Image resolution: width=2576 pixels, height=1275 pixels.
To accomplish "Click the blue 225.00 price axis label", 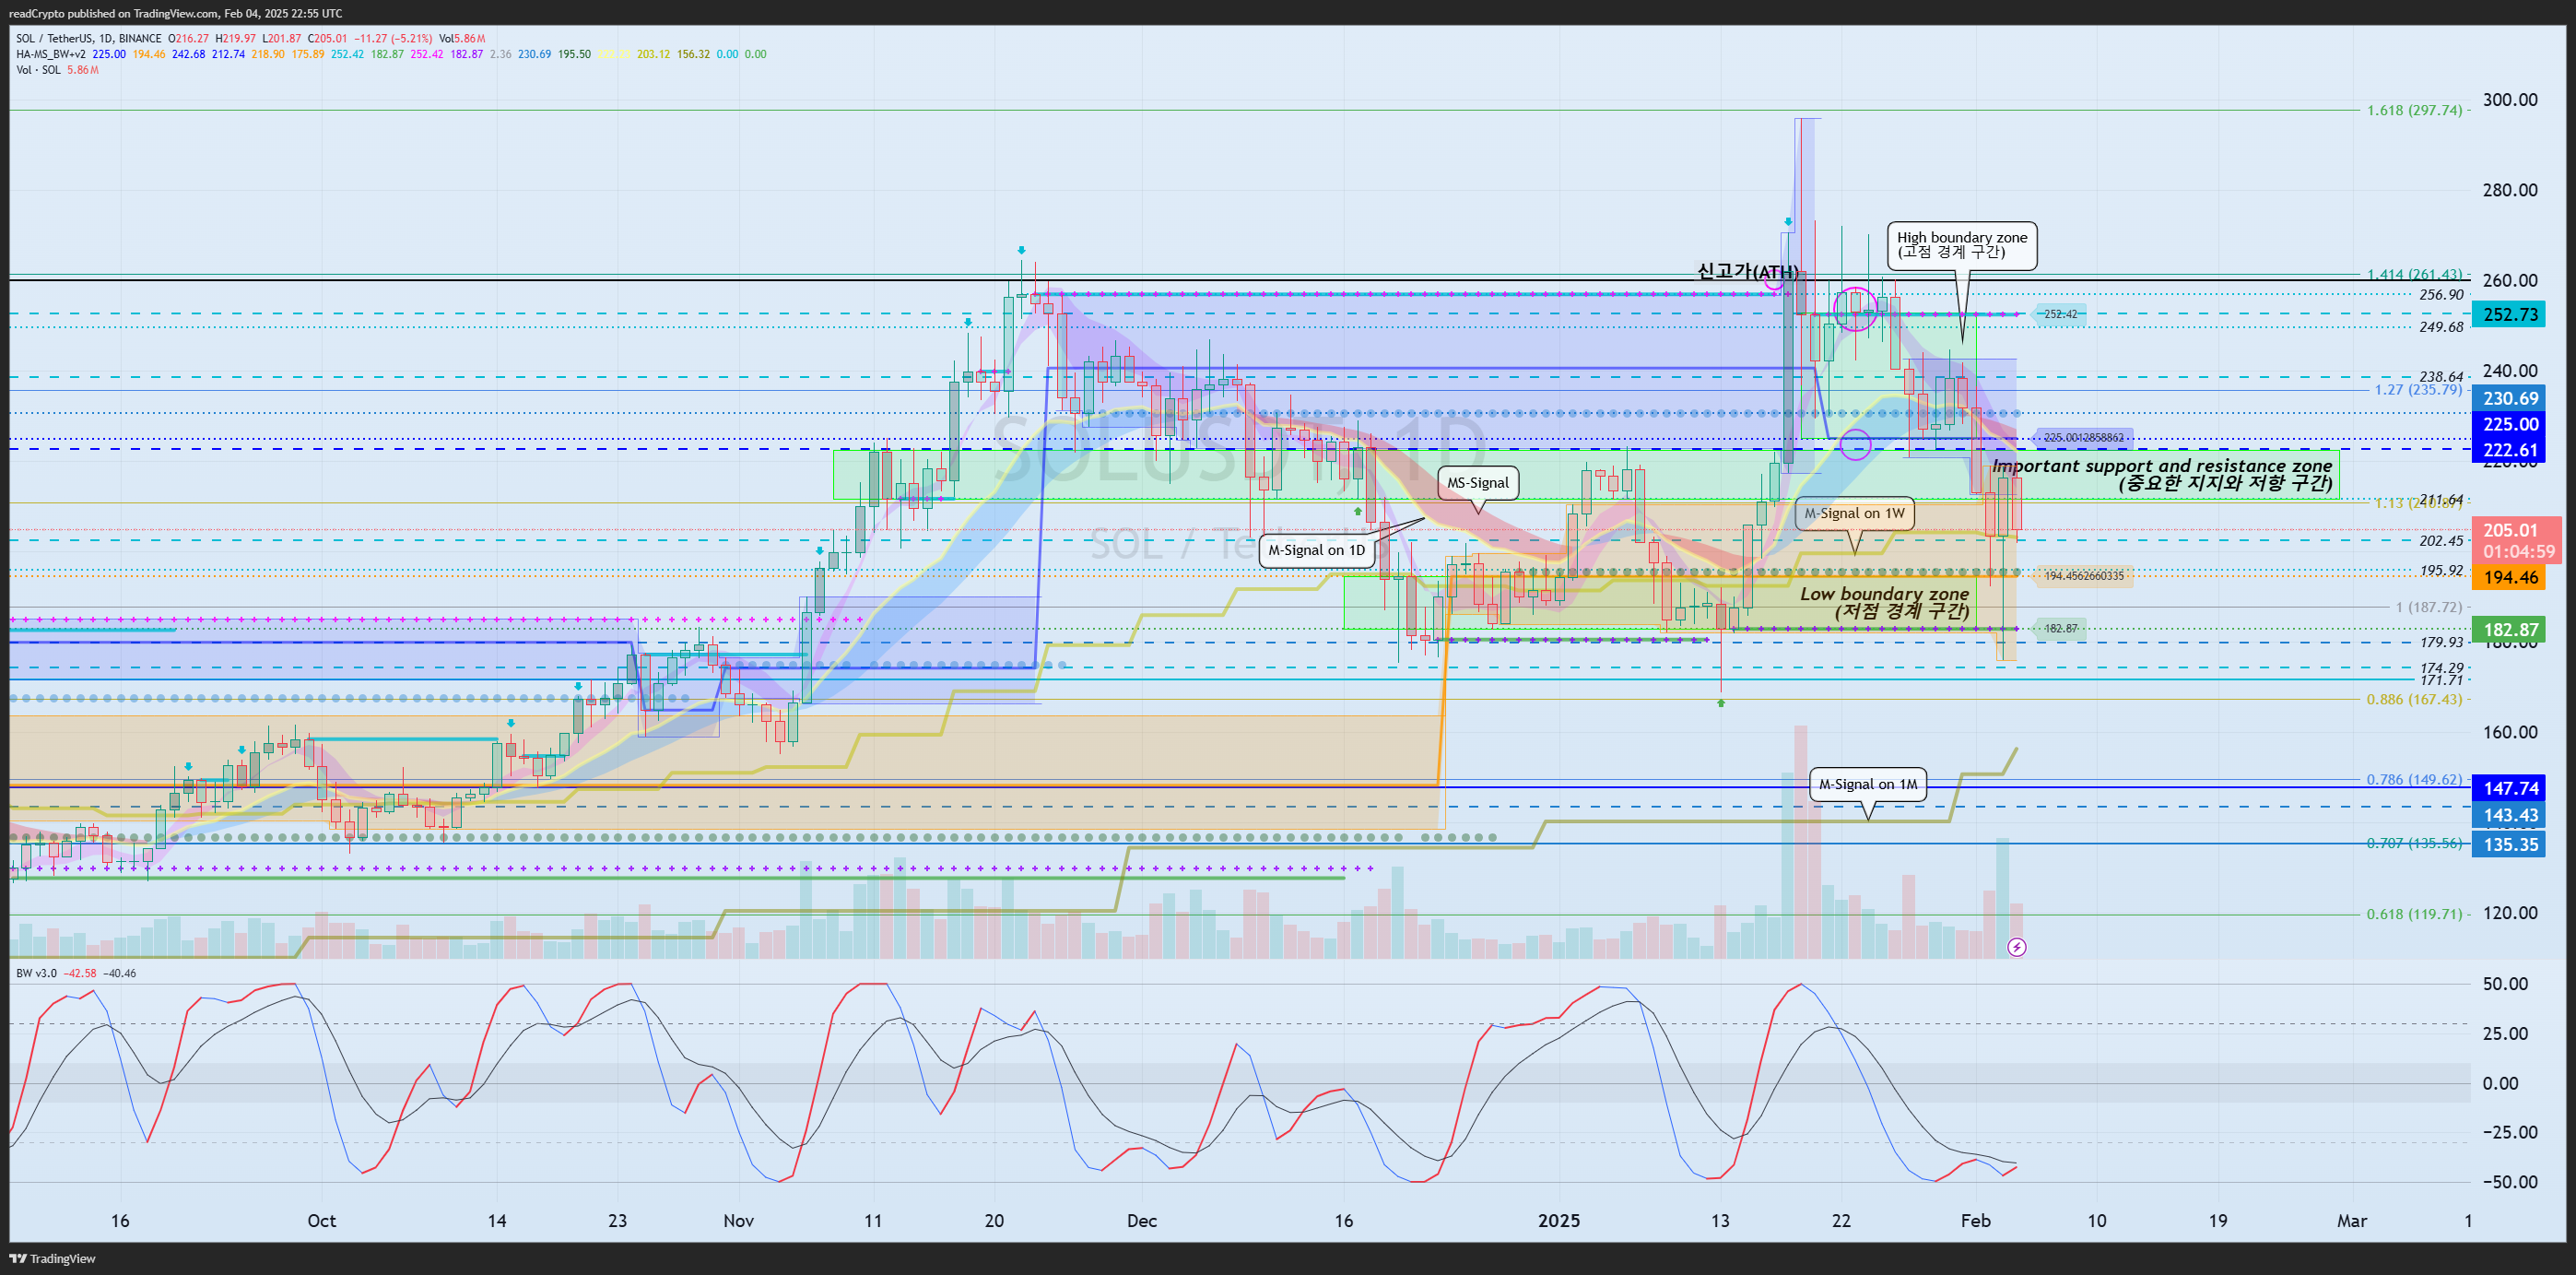I will pyautogui.click(x=2510, y=424).
